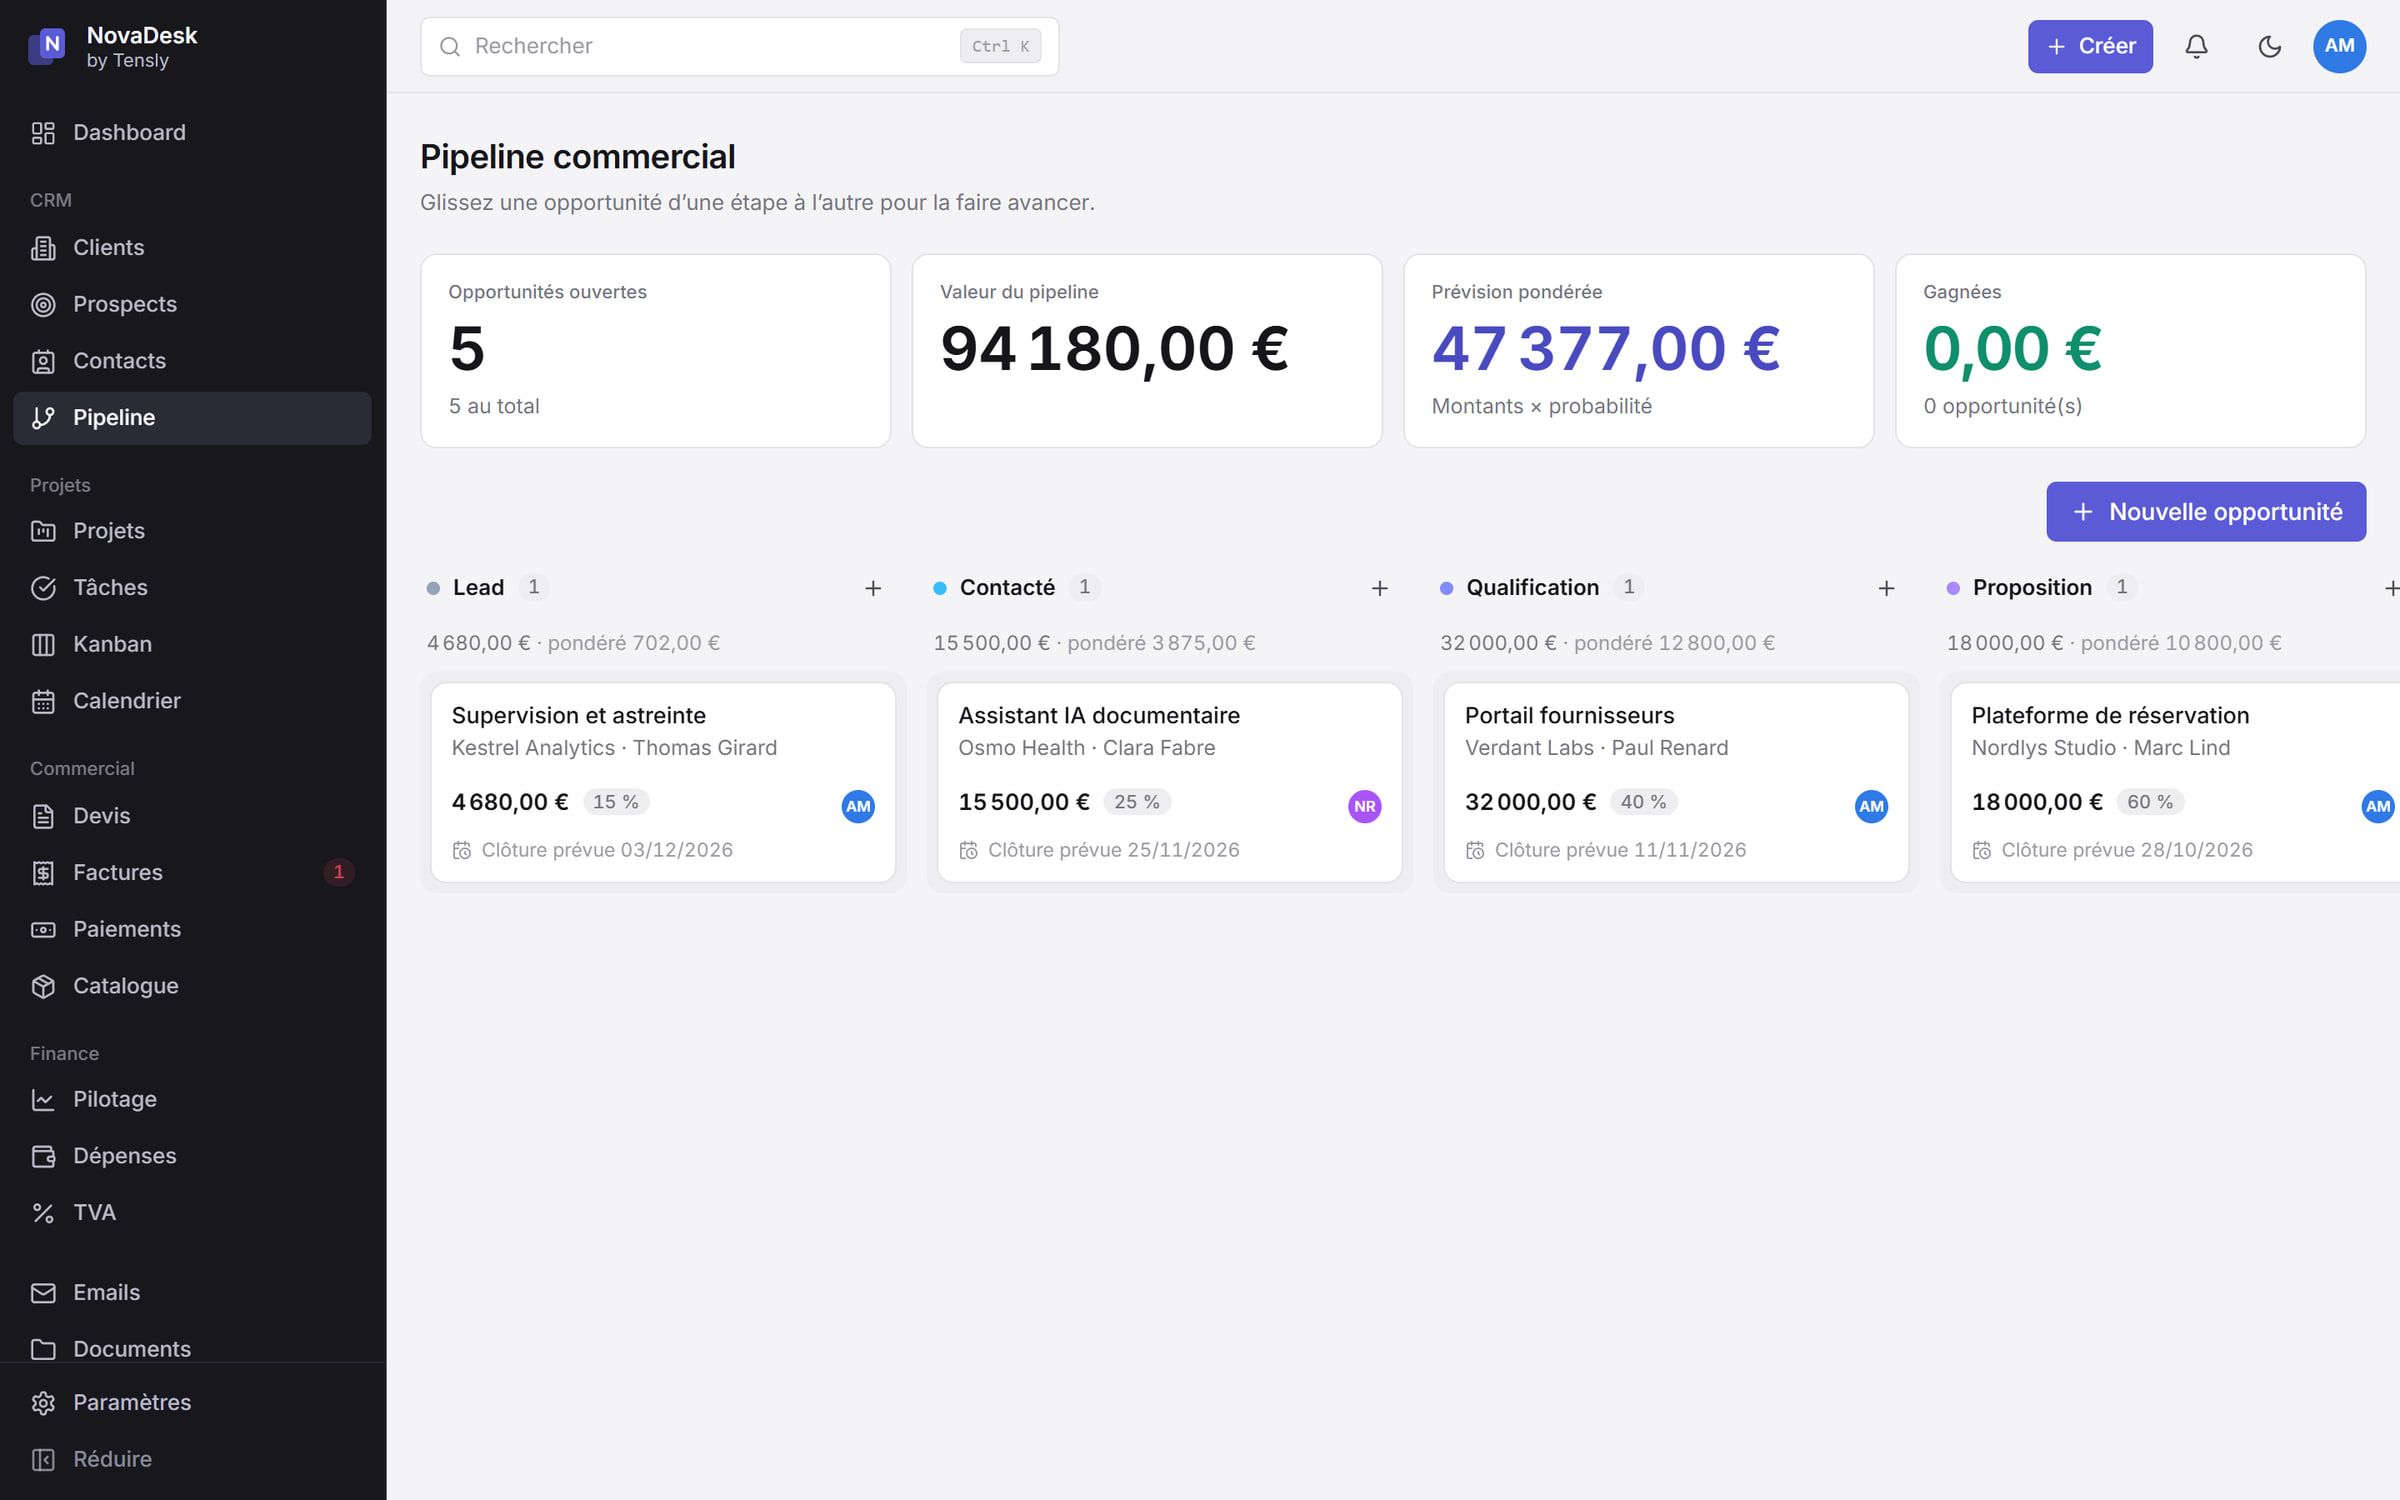The image size is (2400, 1500).
Task: Open Dashboard from the sidebar
Action: (192, 133)
